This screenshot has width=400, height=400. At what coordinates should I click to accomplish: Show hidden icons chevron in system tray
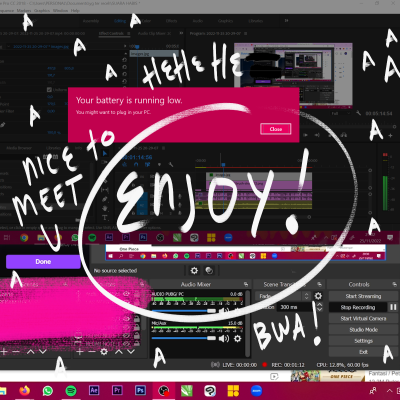click(x=389, y=390)
